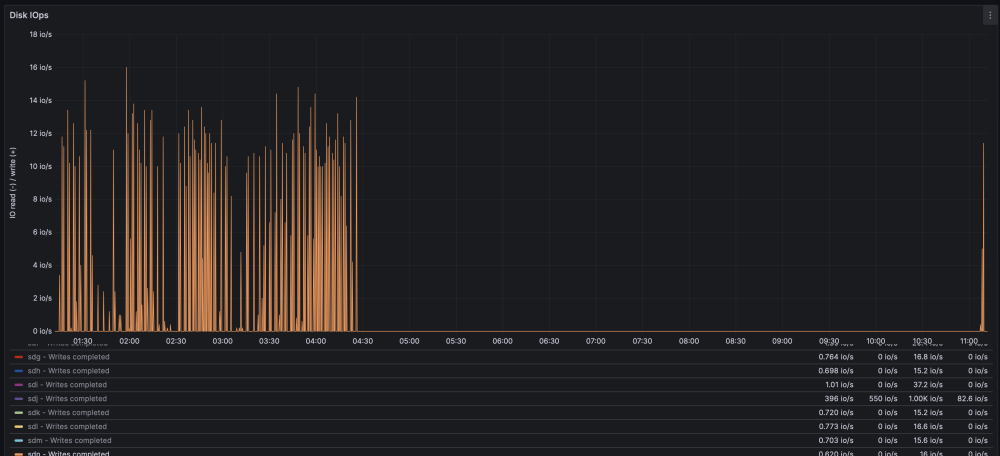Click the IO read (-) / write (+) axis title
Viewport: 1000px width, 456px height.
coord(13,183)
